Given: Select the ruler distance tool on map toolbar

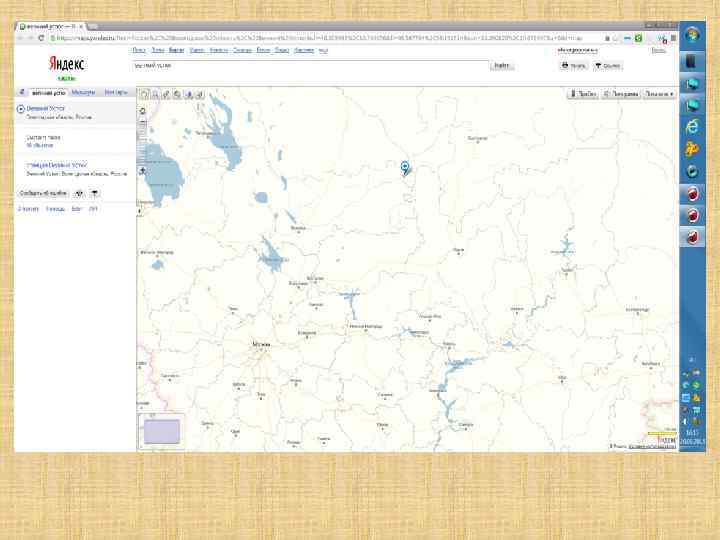Looking at the screenshot, I should 166,95.
